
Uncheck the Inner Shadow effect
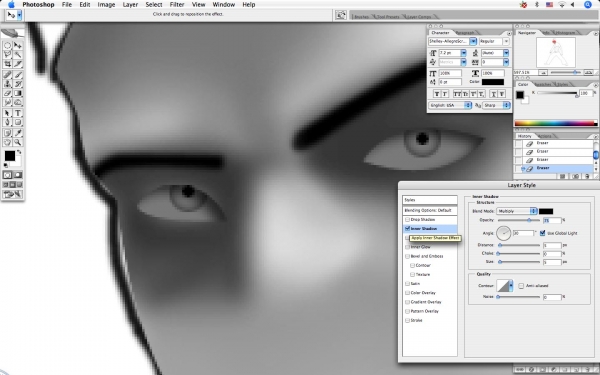click(x=408, y=228)
